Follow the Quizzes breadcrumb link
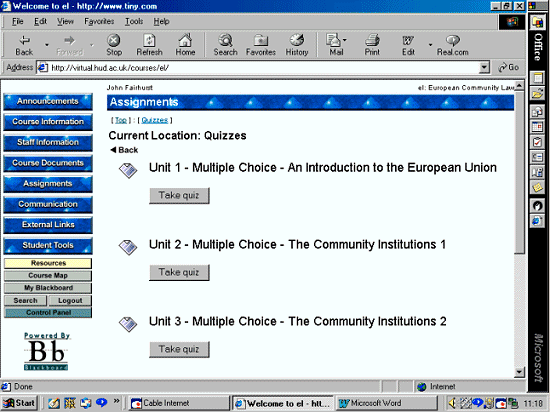Image resolution: width=550 pixels, height=412 pixels. pyautogui.click(x=155, y=120)
